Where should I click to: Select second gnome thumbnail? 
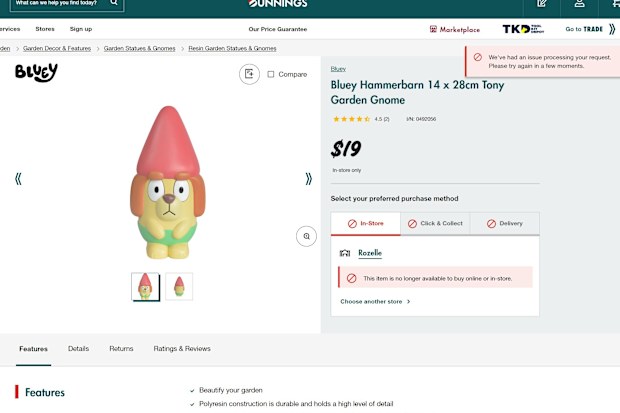pos(179,286)
